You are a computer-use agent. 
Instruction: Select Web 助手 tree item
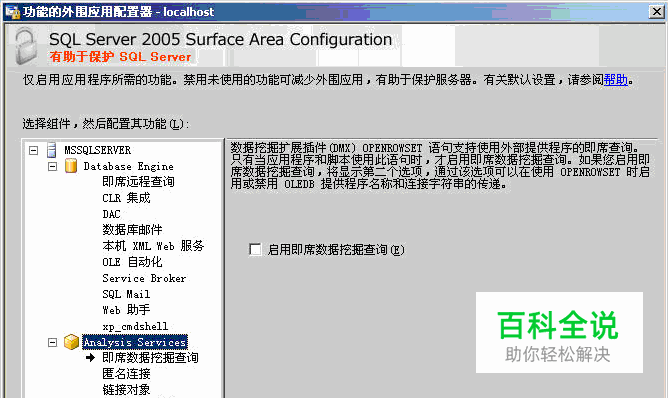[x=126, y=310]
